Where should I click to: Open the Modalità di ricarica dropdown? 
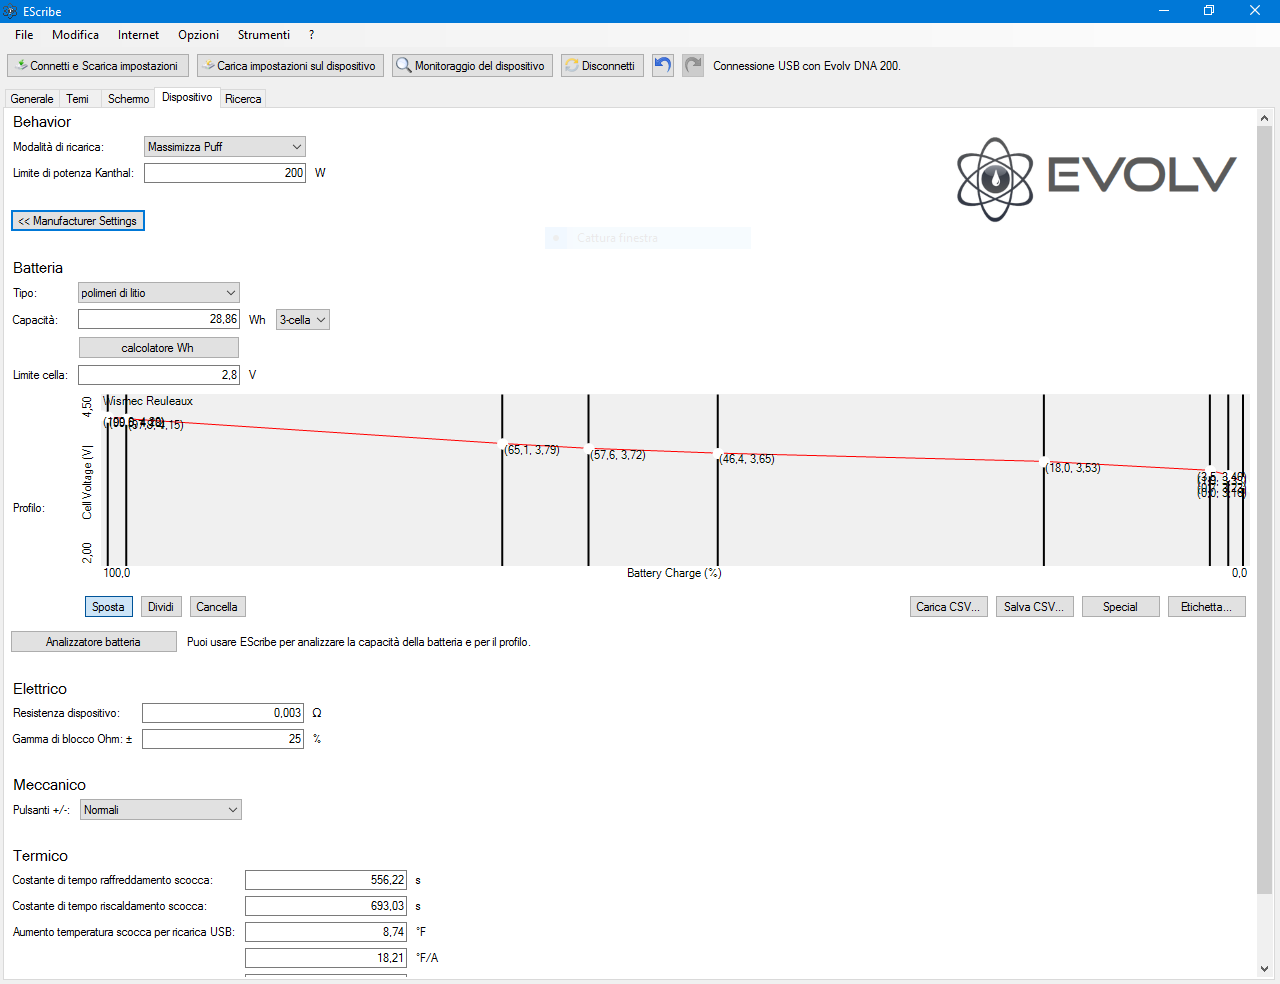pos(224,147)
